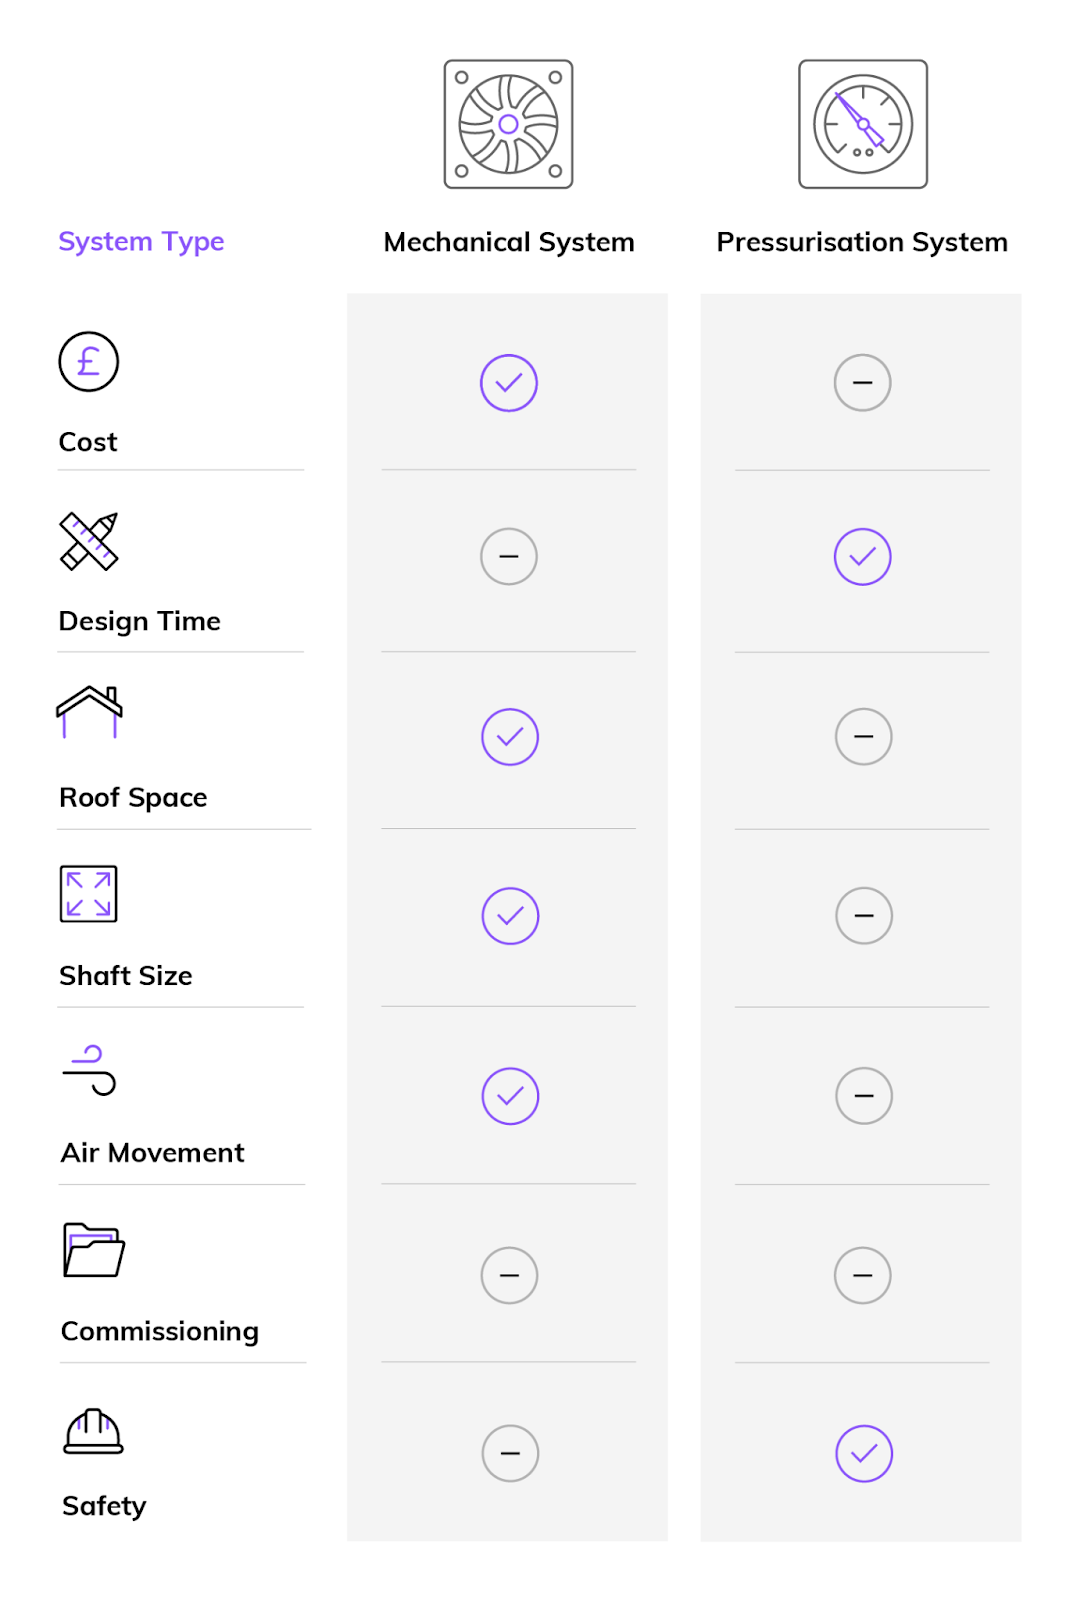Click the Air Movement row label
The image size is (1084, 1600).
pos(152,1153)
